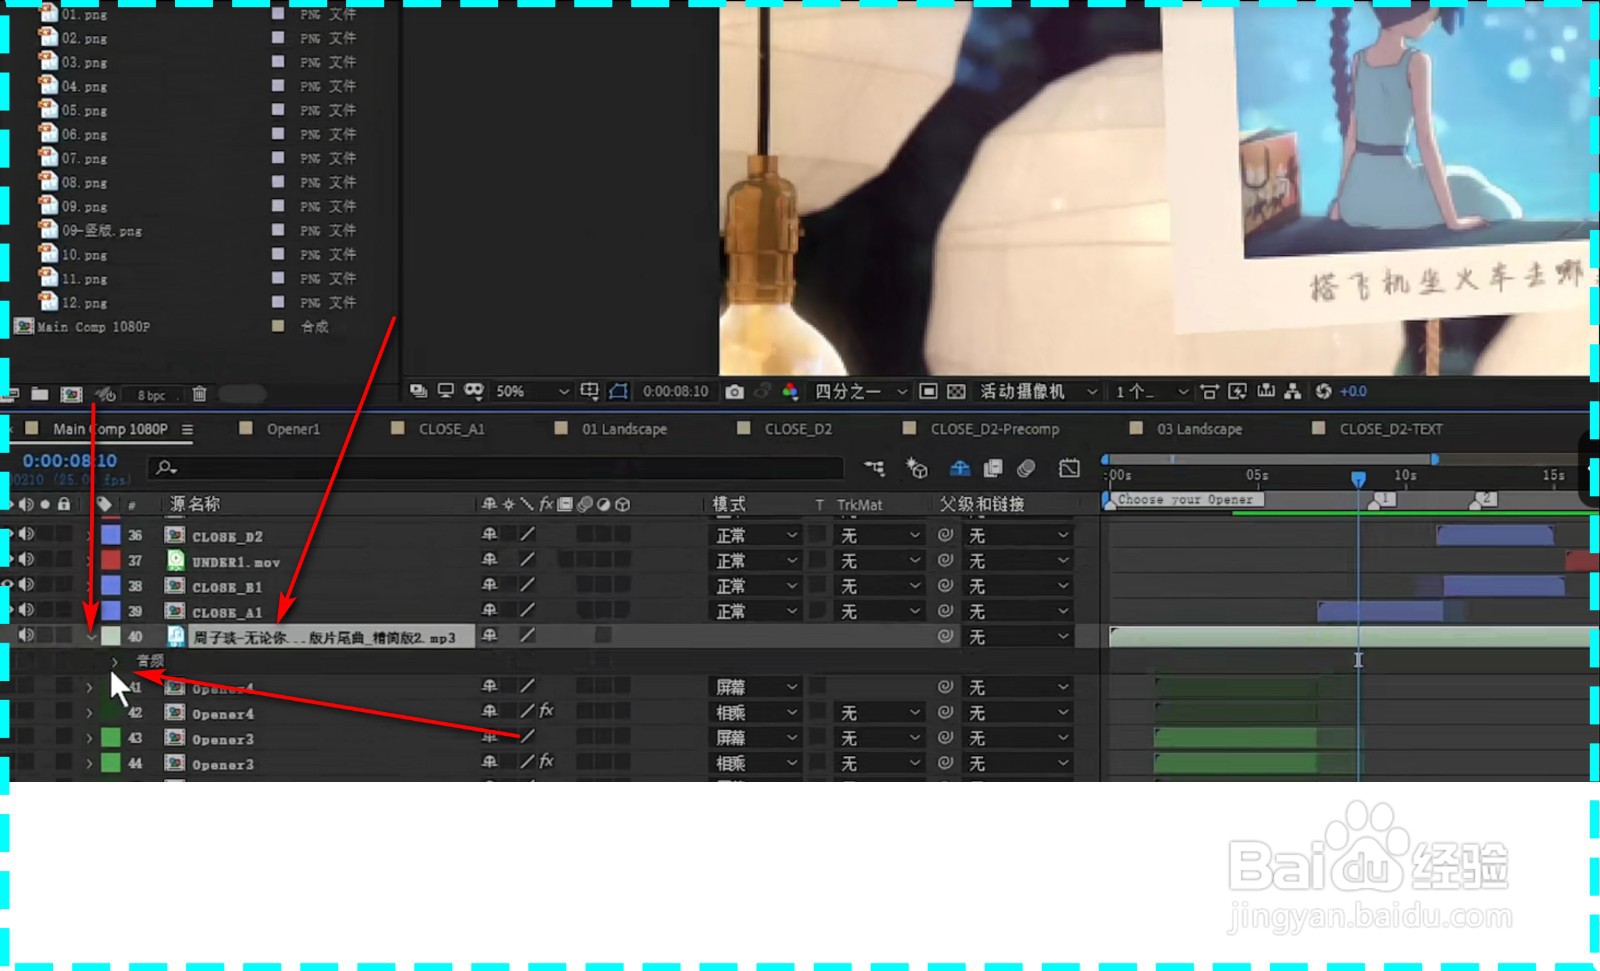
Task: Enable motion blur for all layers
Action: 1026,467
